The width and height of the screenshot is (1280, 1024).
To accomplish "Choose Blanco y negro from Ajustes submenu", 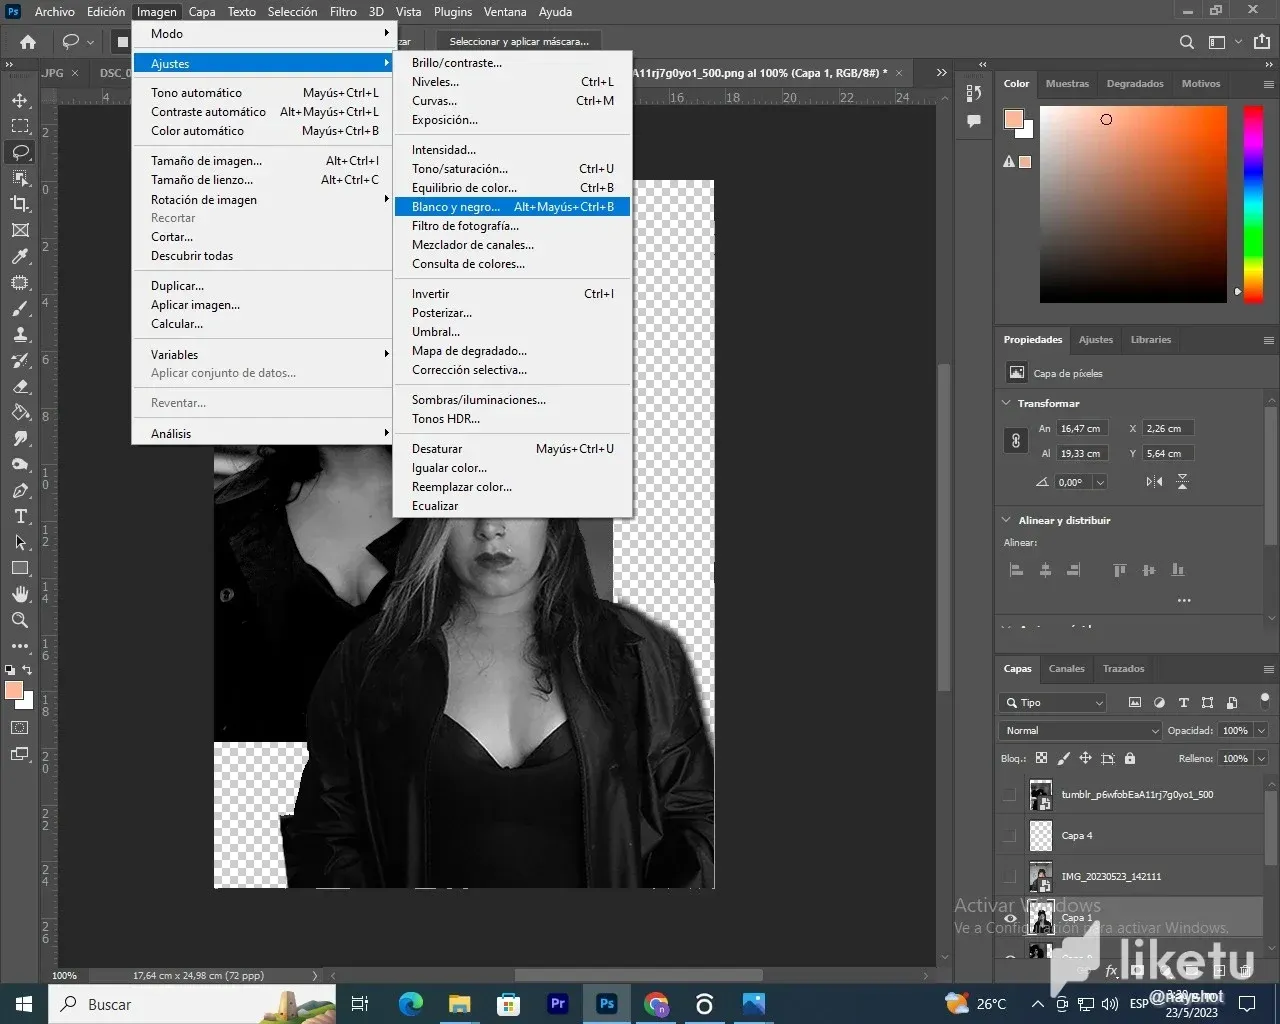I will pyautogui.click(x=513, y=207).
